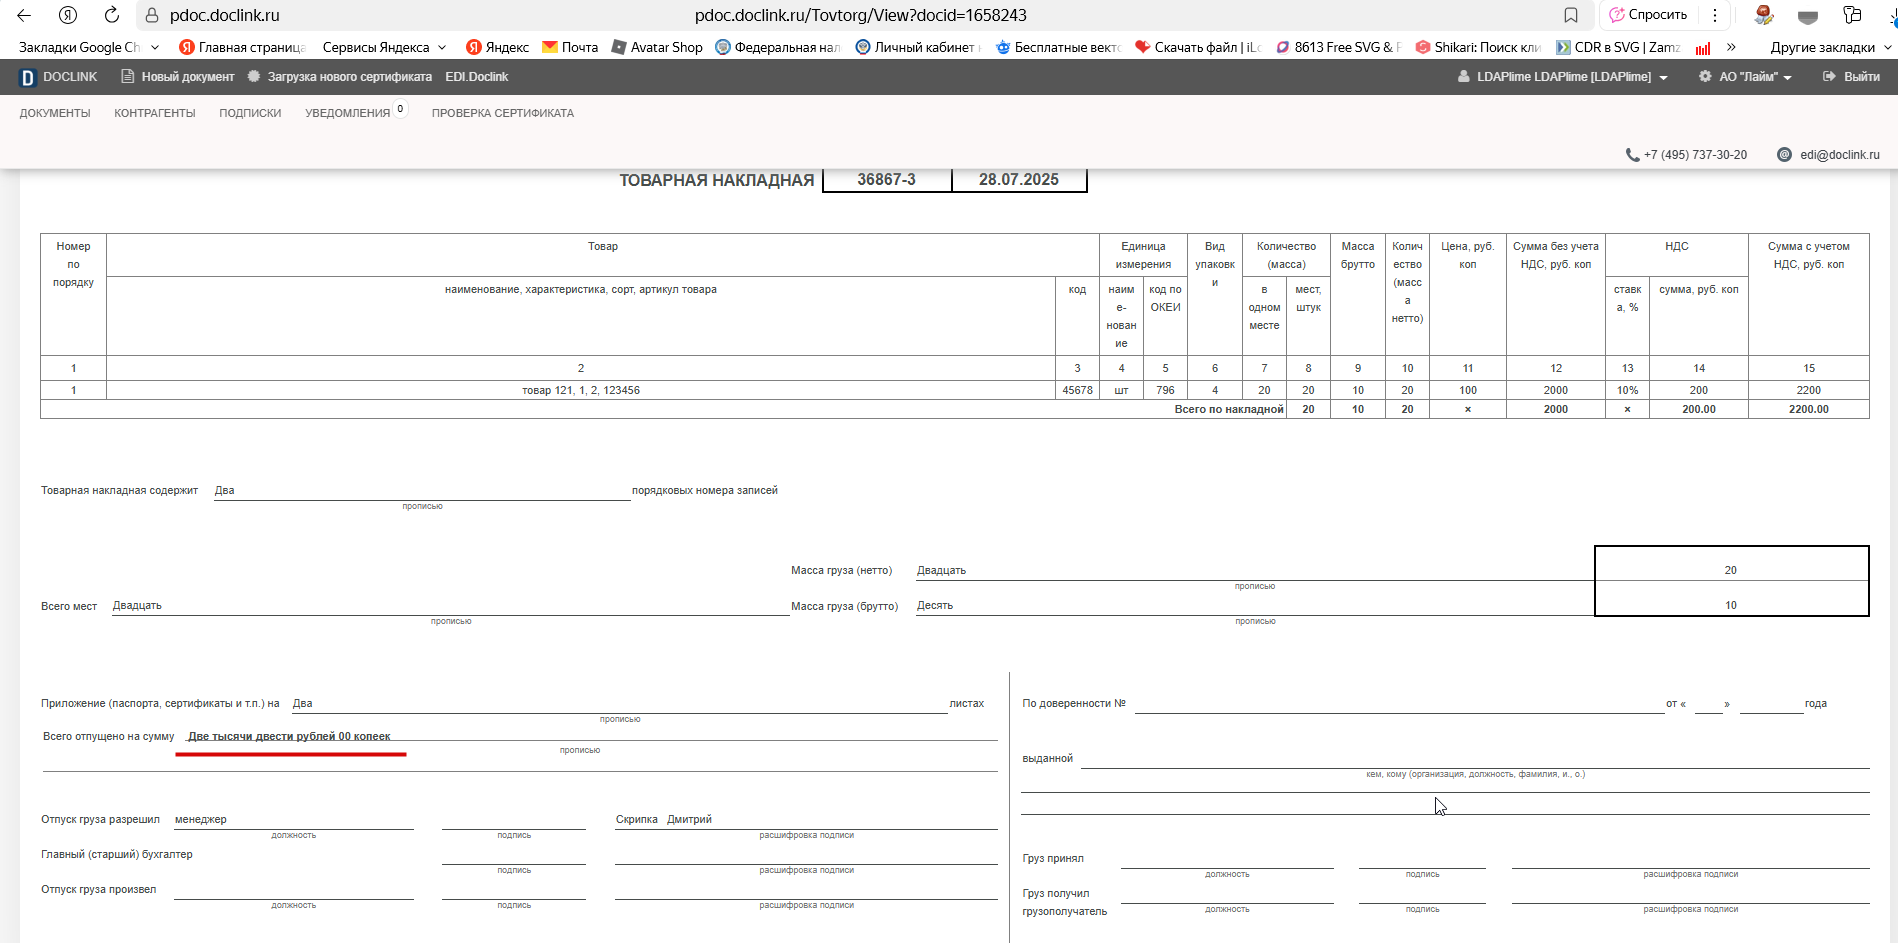Click the notifications count badge 0
The image size is (1898, 943).
point(400,109)
